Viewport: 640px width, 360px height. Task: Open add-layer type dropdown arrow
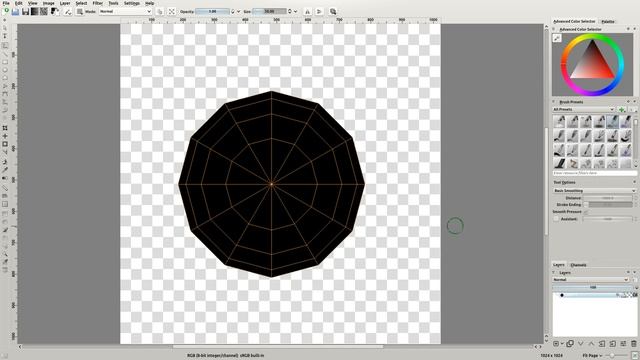(562, 344)
